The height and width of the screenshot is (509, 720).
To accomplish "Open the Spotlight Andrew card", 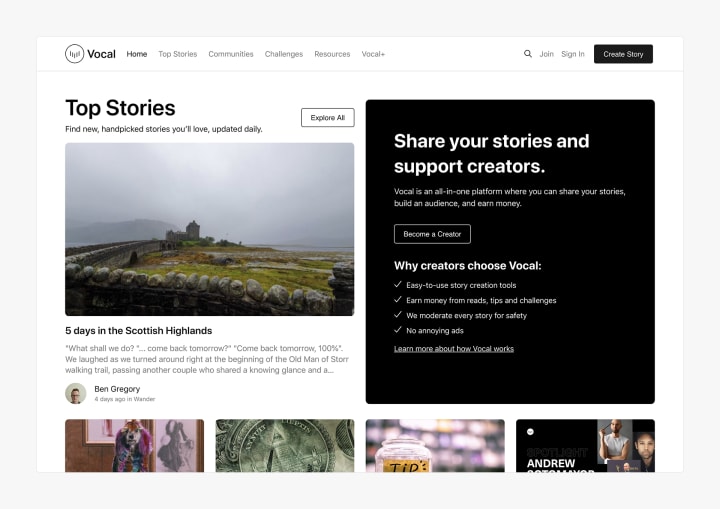I will (585, 446).
